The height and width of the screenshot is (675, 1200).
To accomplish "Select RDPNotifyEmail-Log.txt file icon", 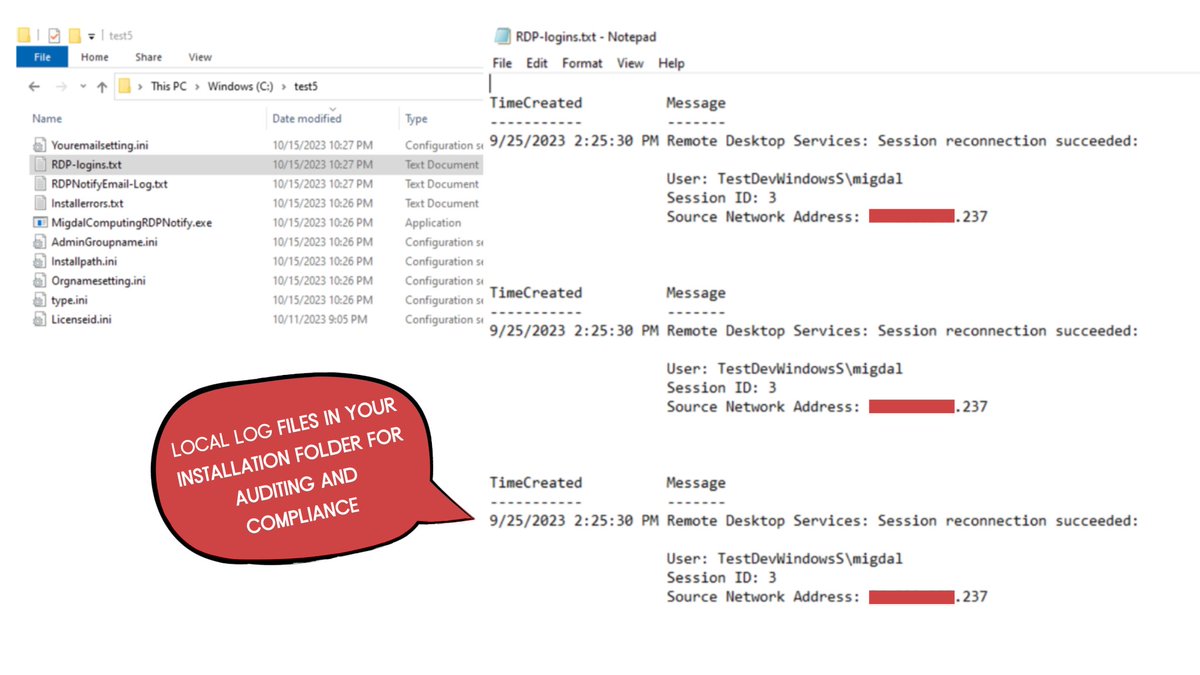I will pyautogui.click(x=40, y=184).
